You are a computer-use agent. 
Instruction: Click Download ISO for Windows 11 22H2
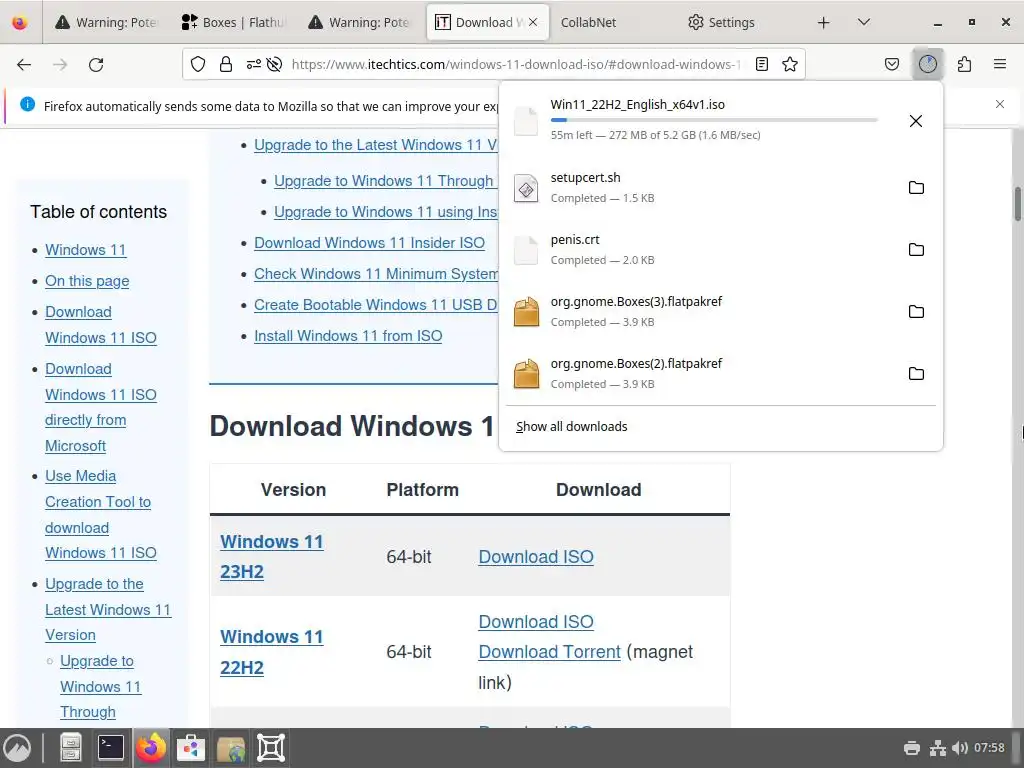(x=536, y=622)
